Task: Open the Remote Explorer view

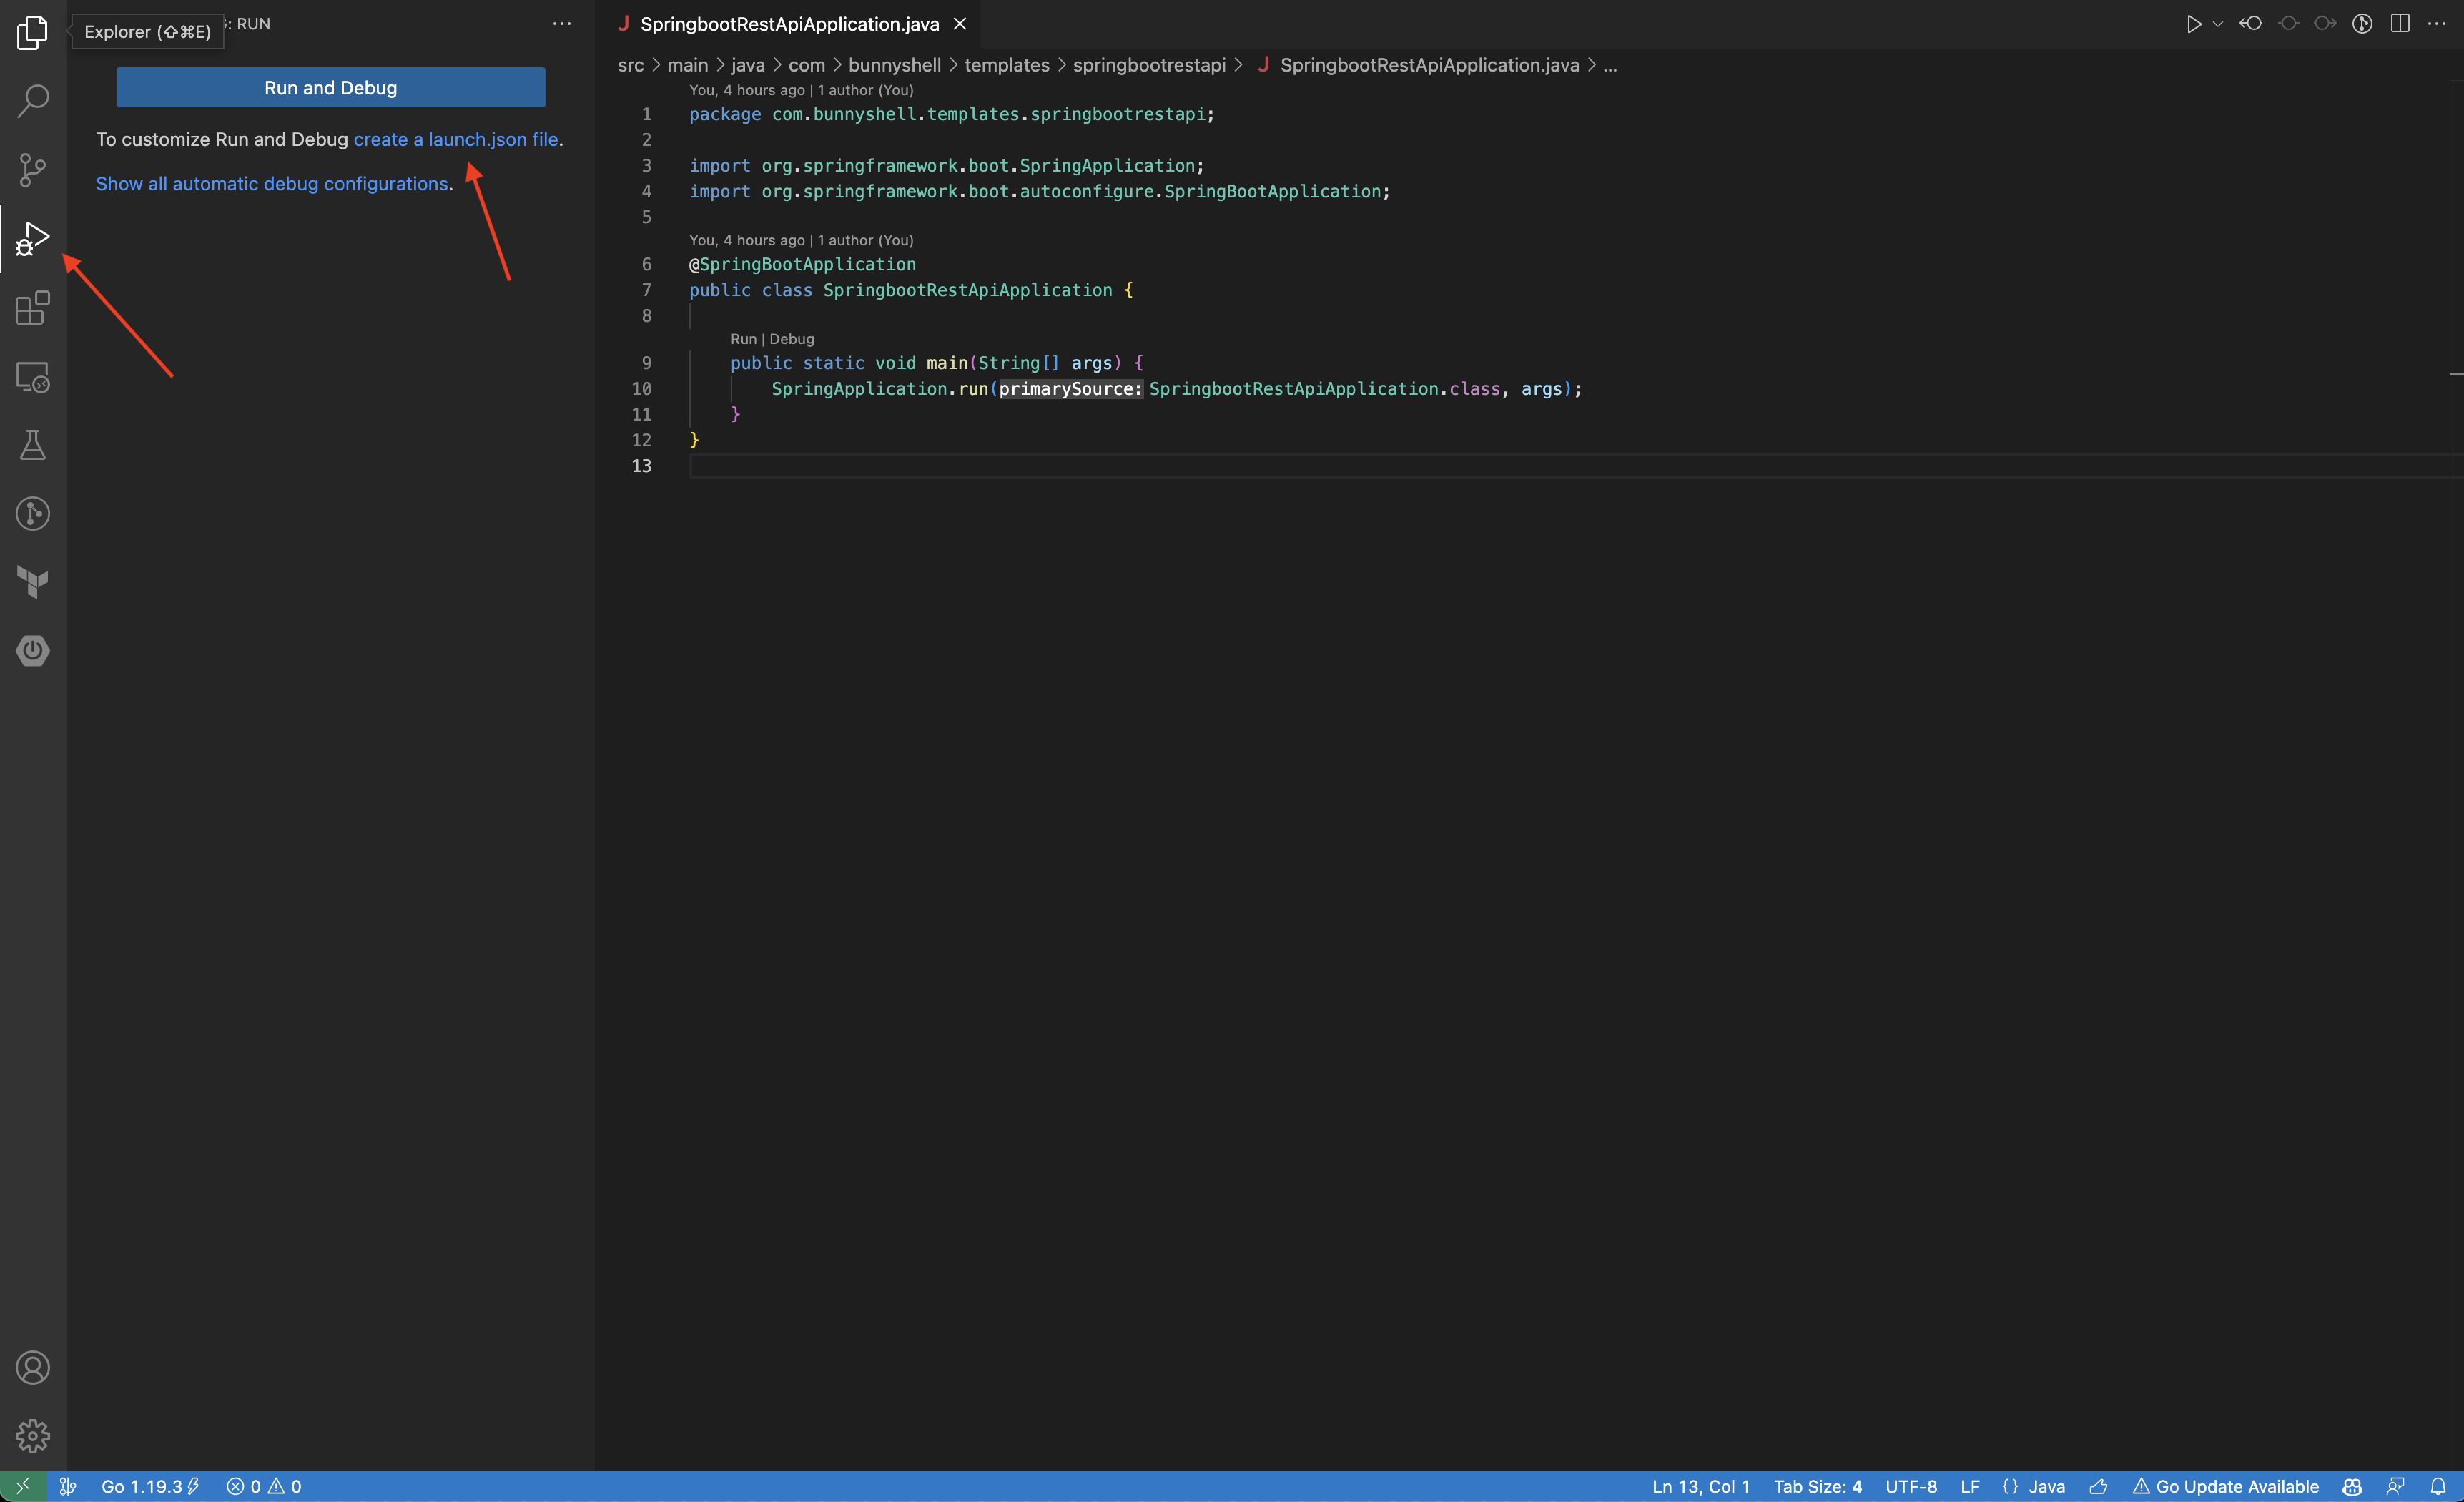Action: 33,377
